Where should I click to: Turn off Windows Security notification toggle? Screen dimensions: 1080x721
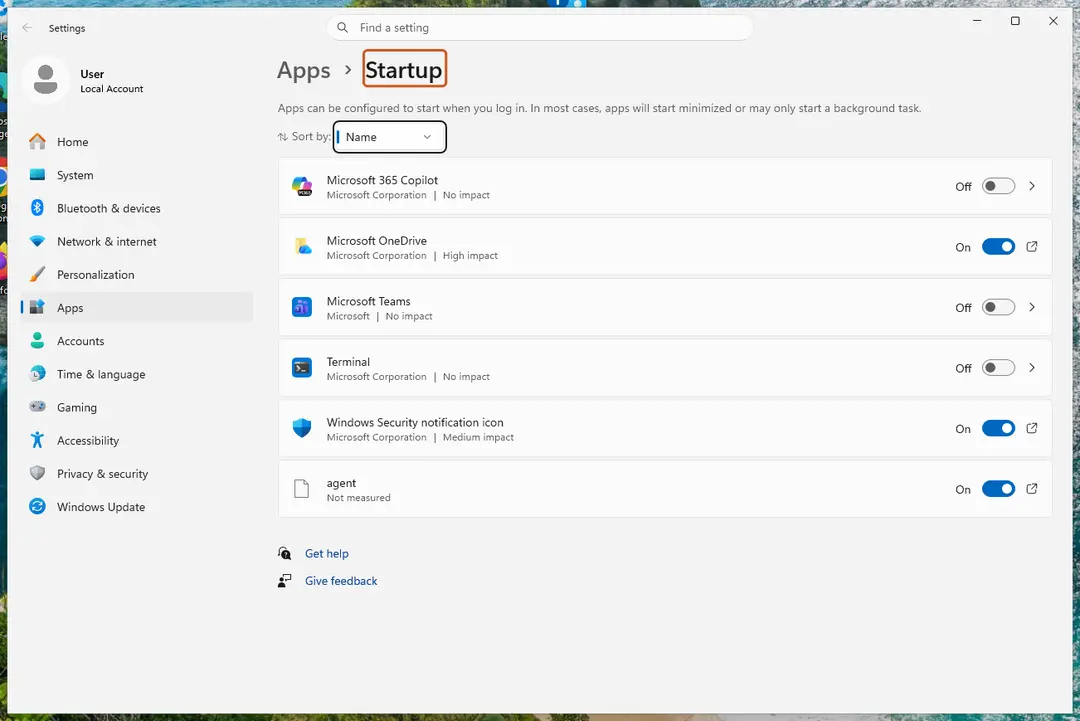click(998, 428)
